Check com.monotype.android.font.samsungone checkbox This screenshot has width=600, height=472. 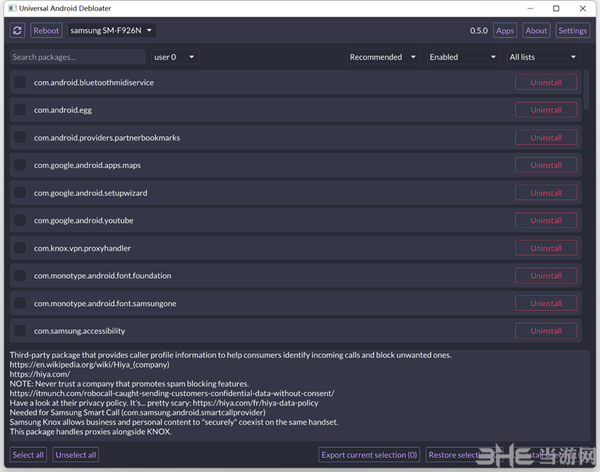[x=20, y=303]
